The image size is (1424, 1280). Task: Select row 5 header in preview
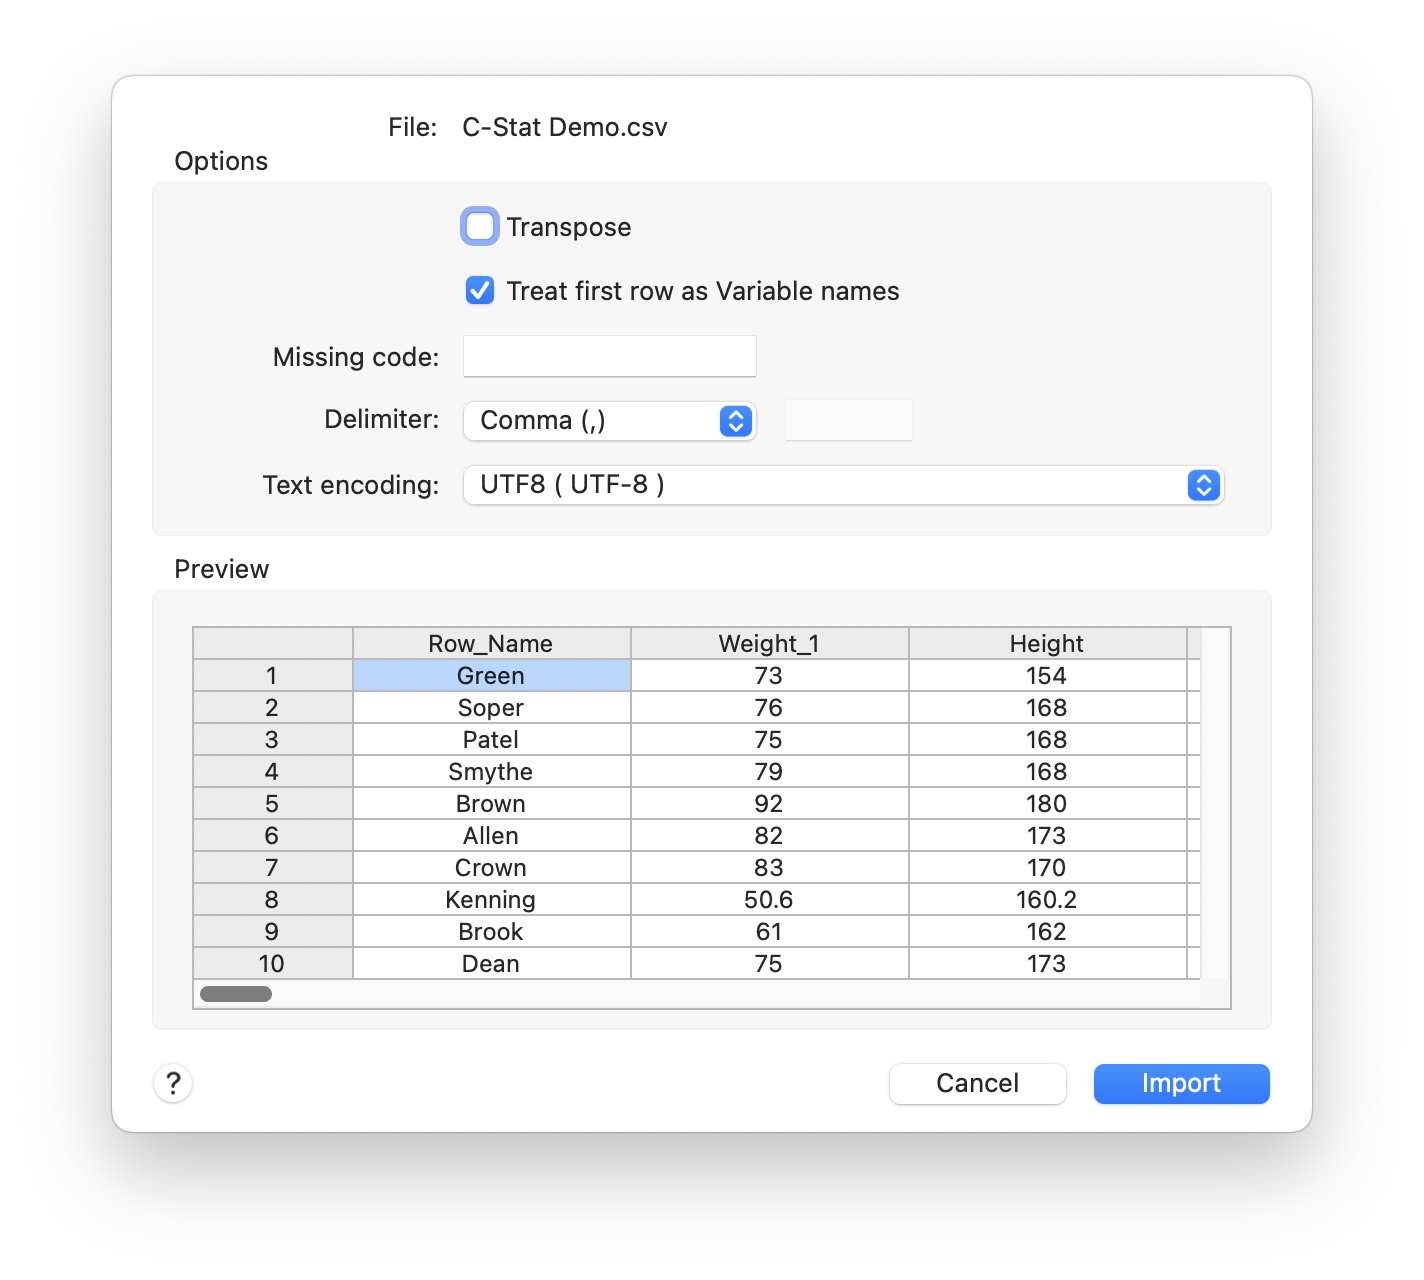click(x=272, y=804)
